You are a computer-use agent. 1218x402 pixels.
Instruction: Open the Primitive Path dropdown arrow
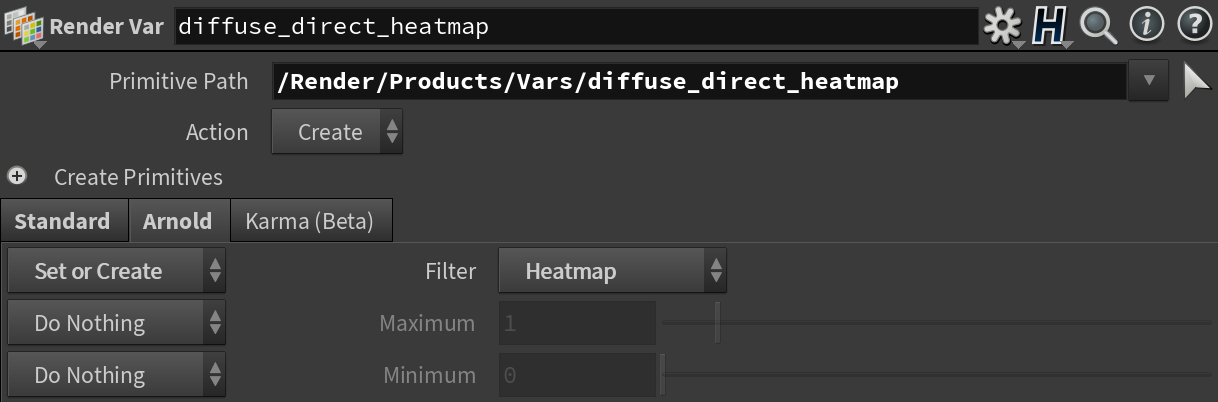[1149, 81]
